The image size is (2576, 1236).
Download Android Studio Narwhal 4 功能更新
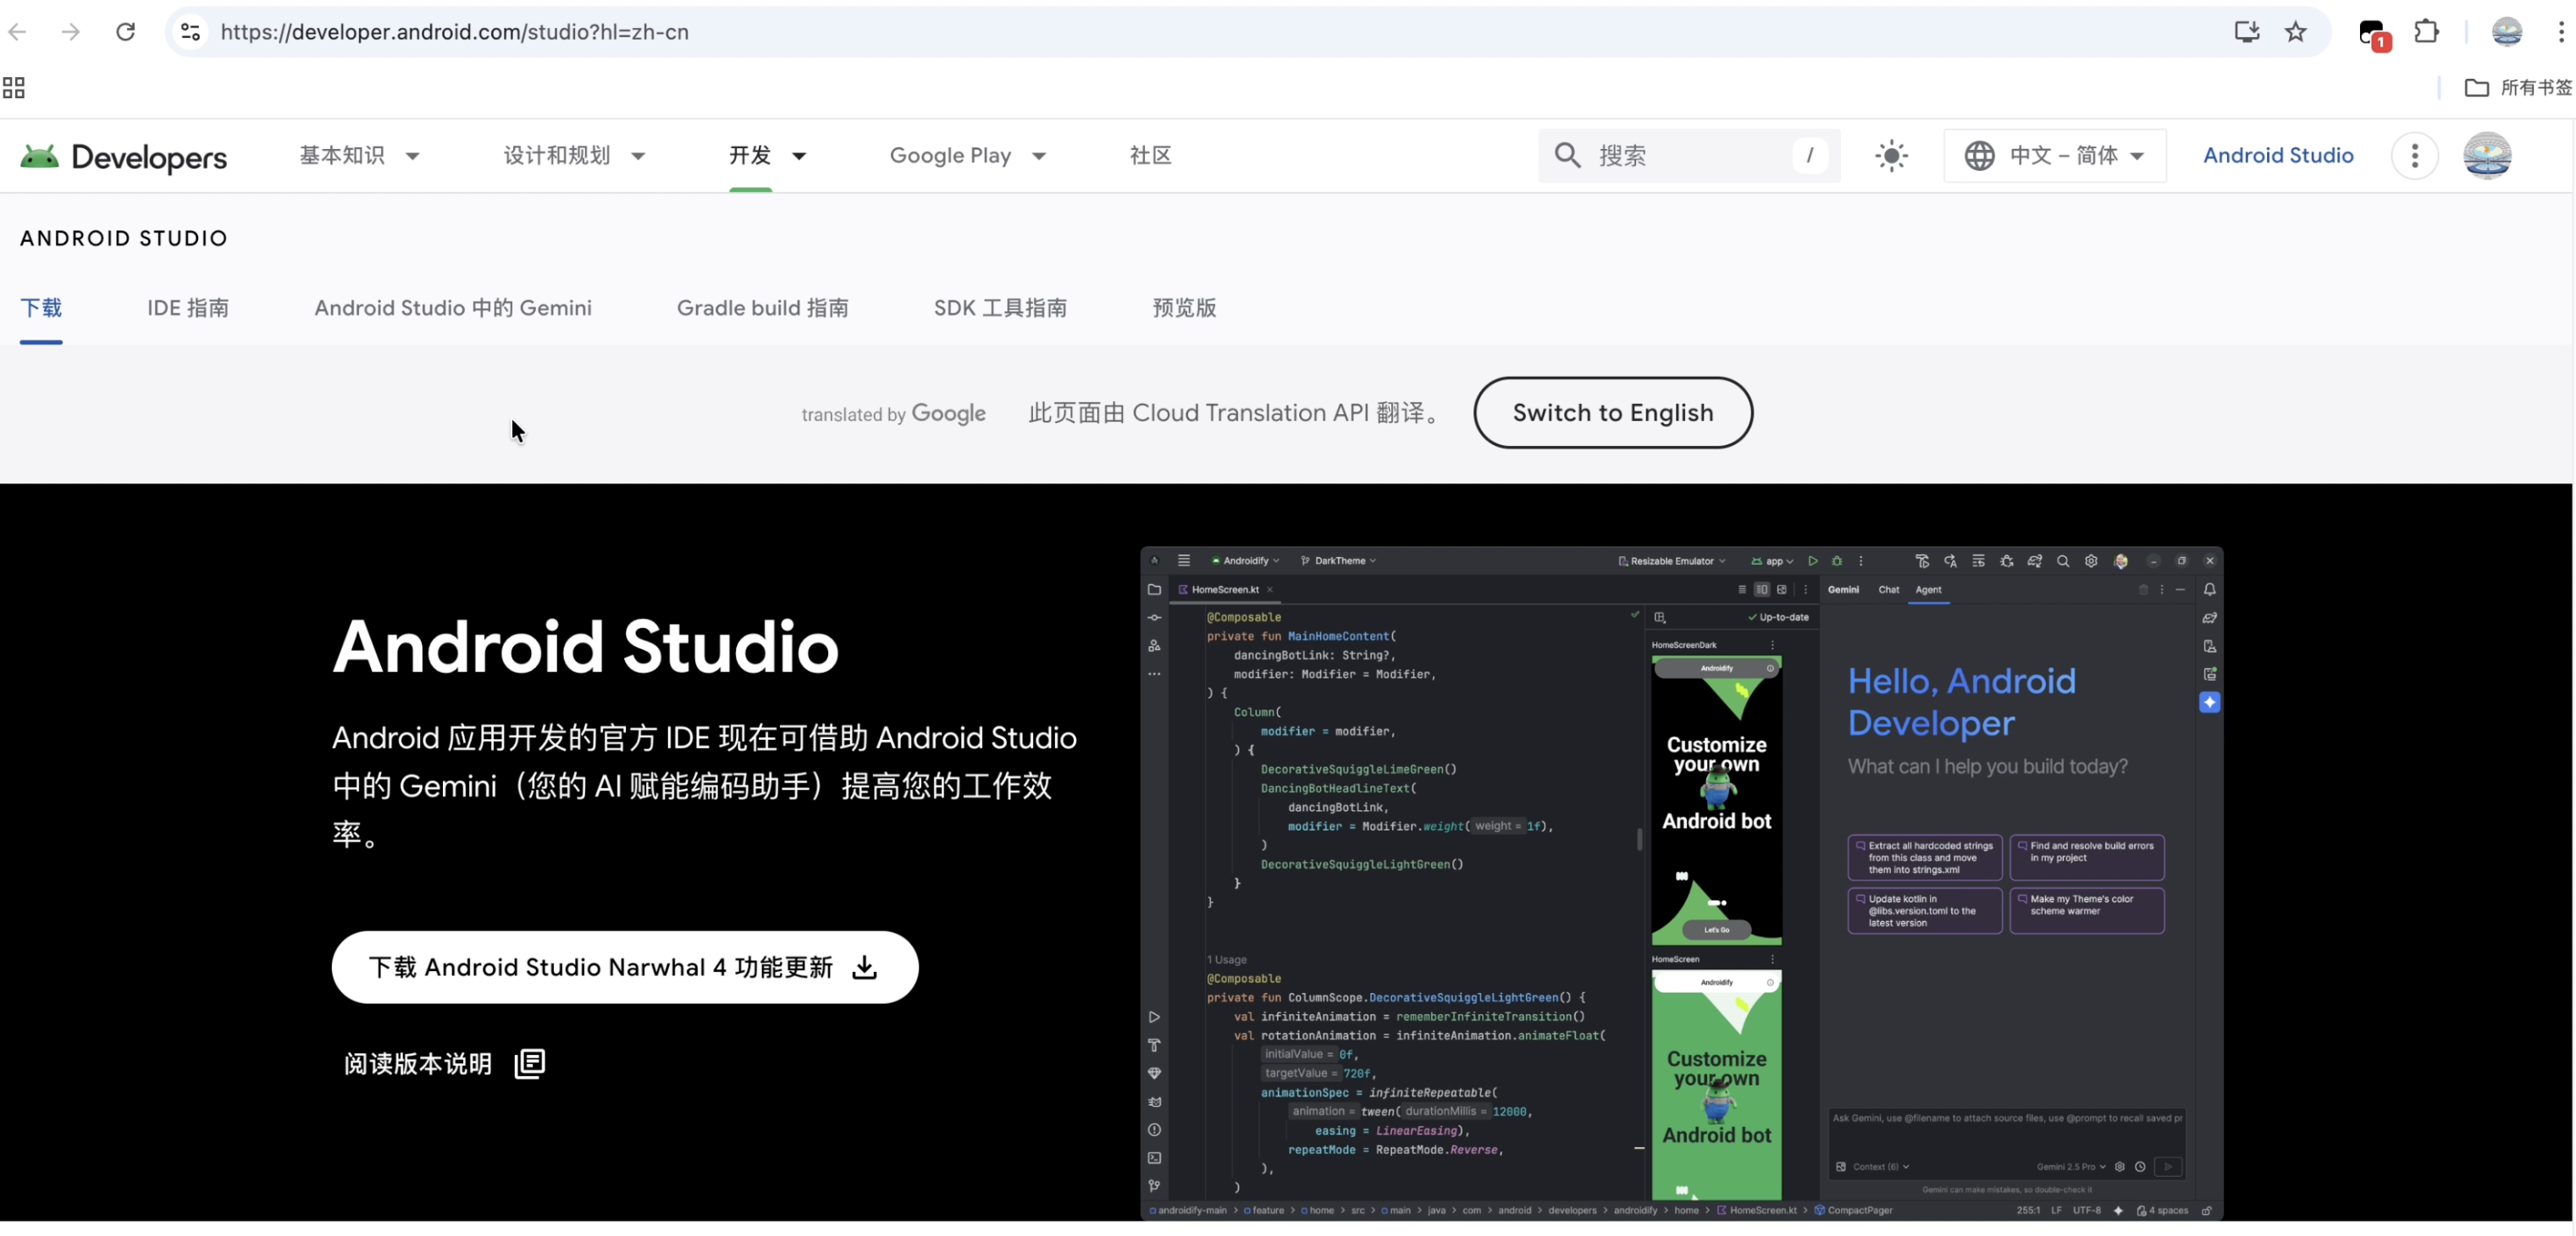coord(624,967)
